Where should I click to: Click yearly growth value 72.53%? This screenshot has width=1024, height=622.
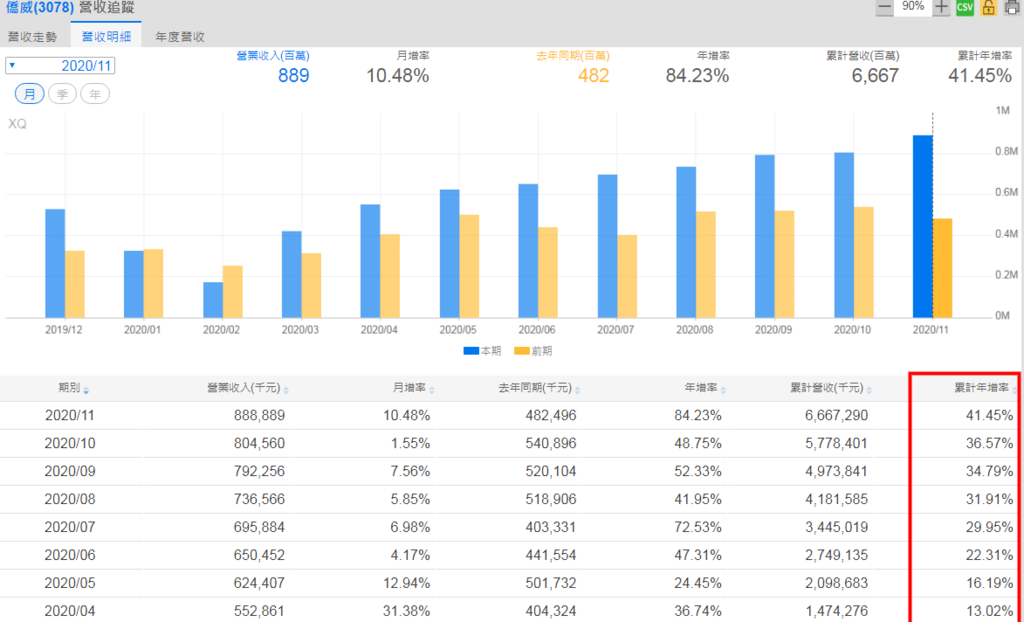tap(698, 527)
